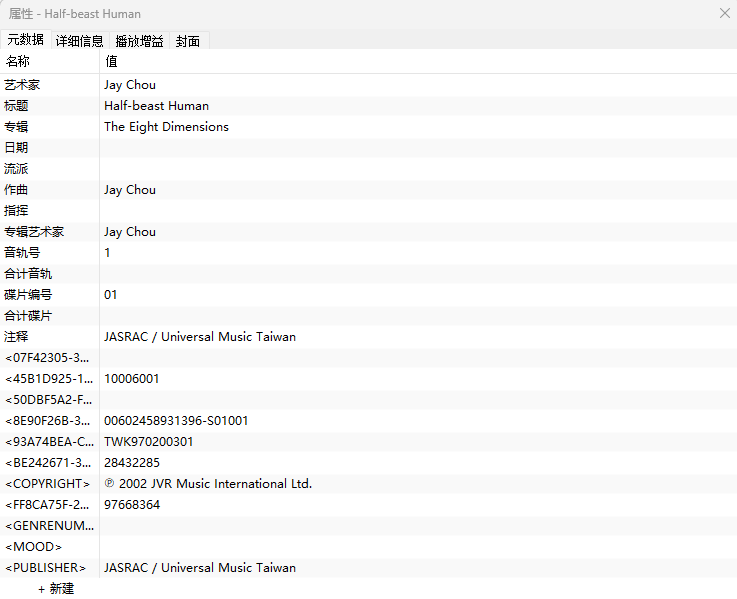Click the 艺术家 field name
The image size is (737, 599).
pos(22,85)
